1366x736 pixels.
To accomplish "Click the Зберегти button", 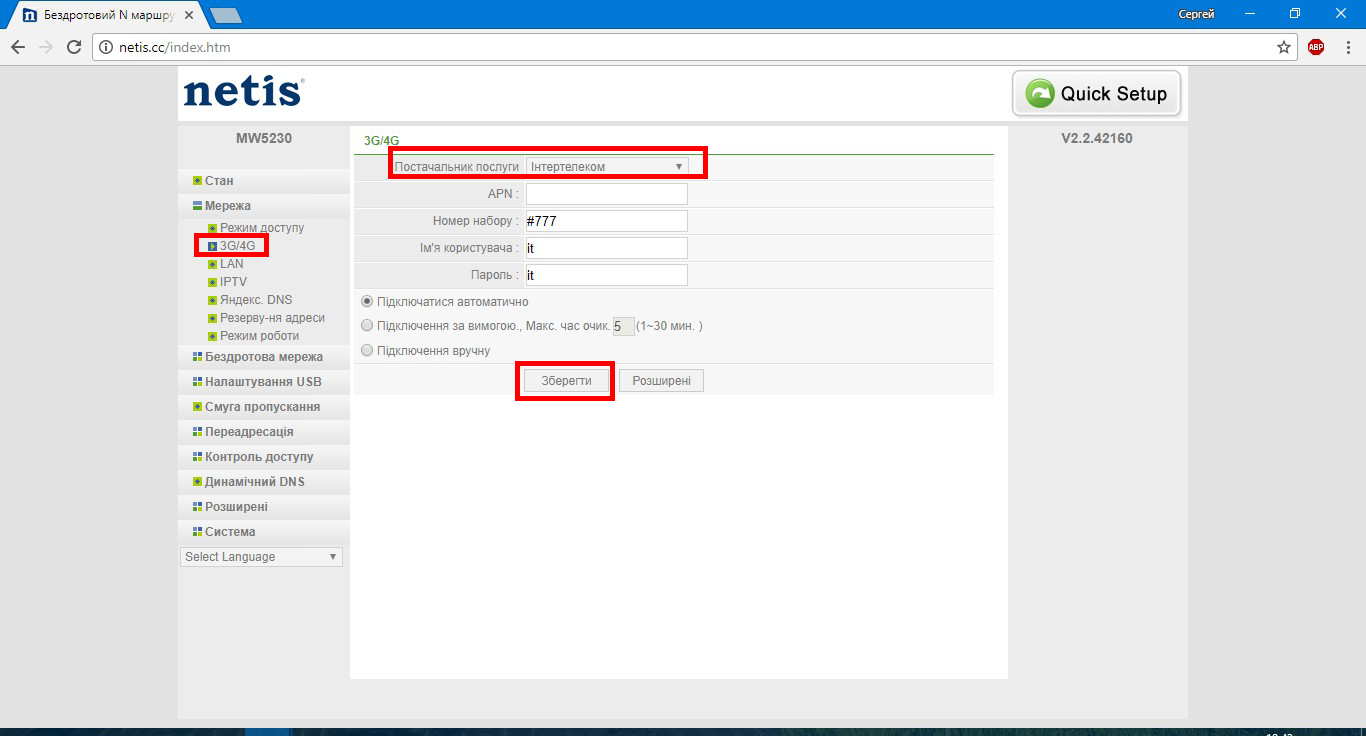I will tap(566, 381).
